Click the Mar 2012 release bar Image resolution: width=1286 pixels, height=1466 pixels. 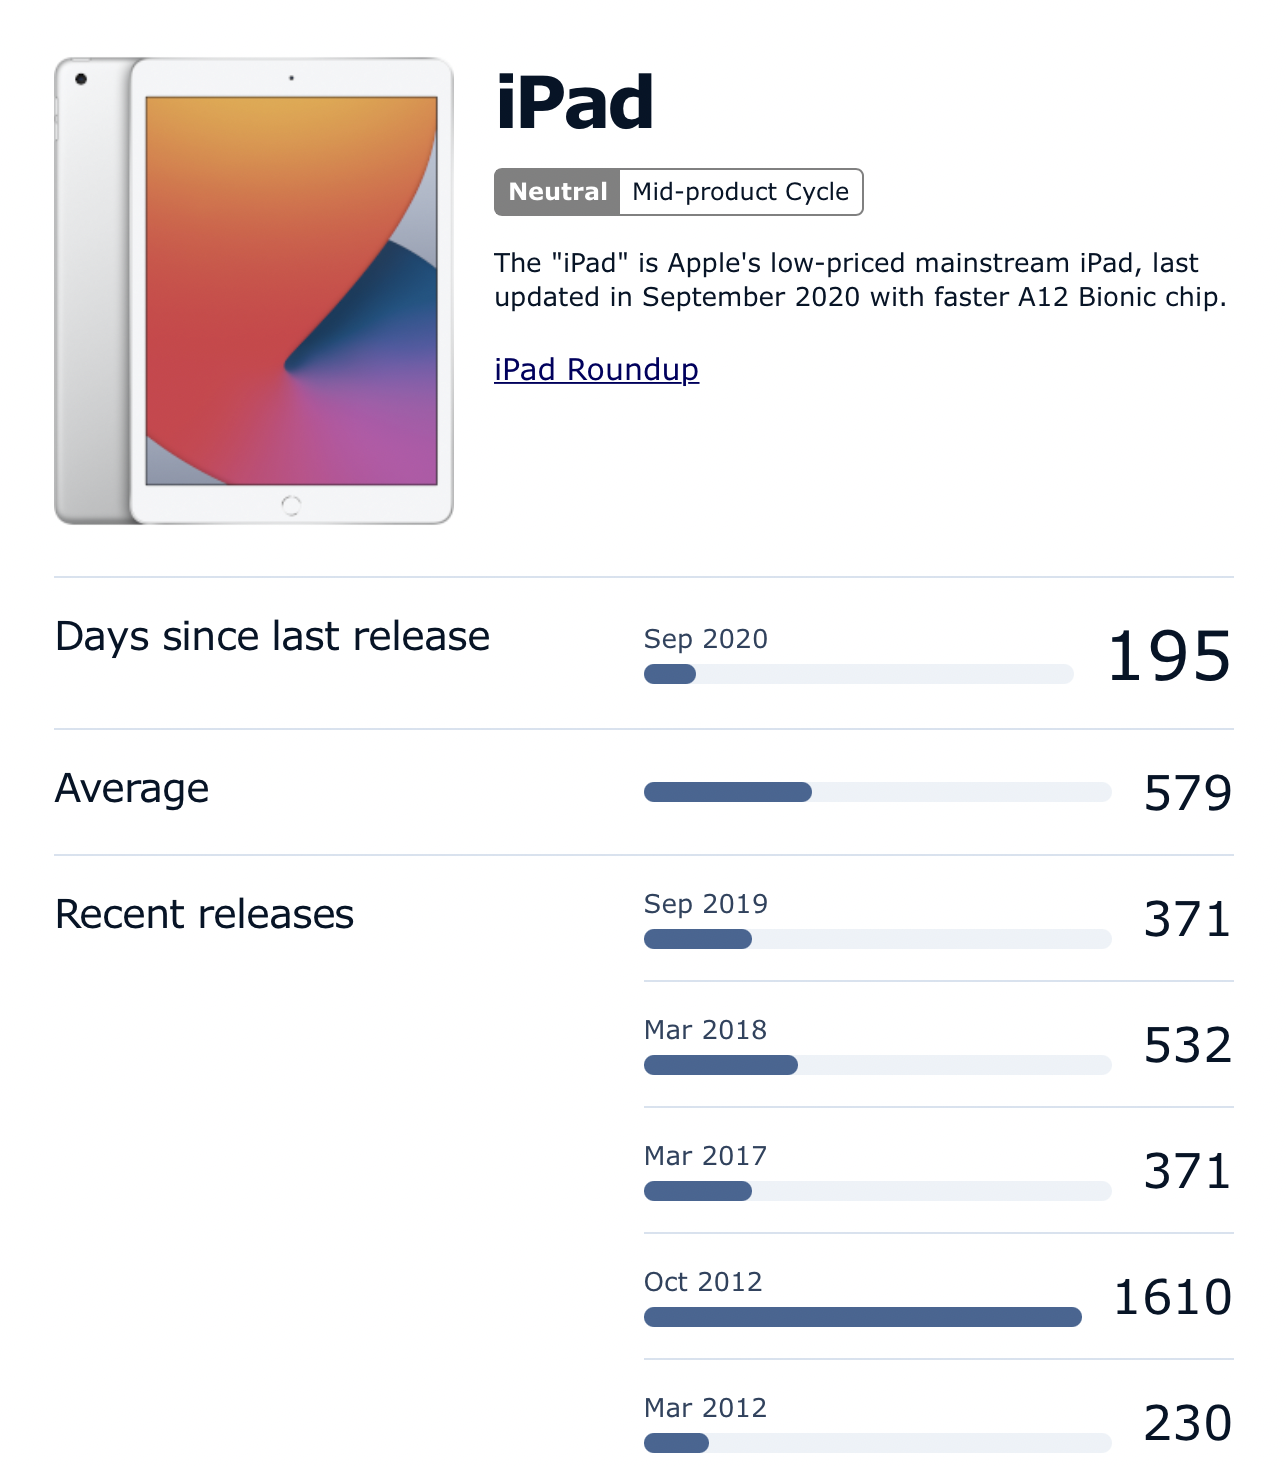pyautogui.click(x=877, y=1443)
